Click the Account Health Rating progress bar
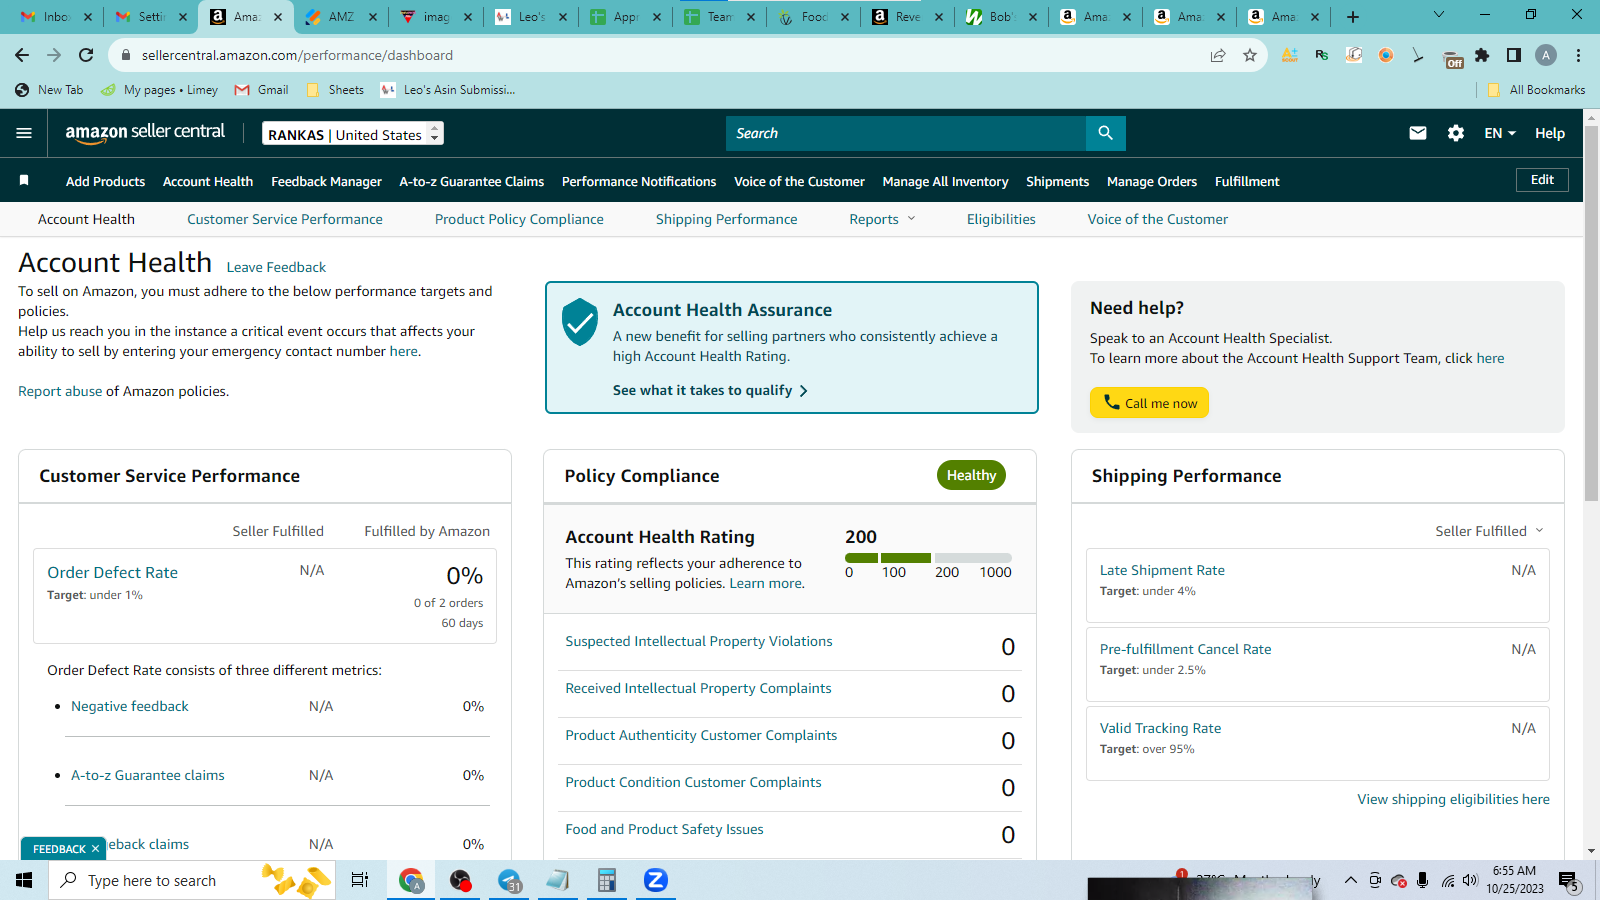1600x900 pixels. pyautogui.click(x=928, y=558)
